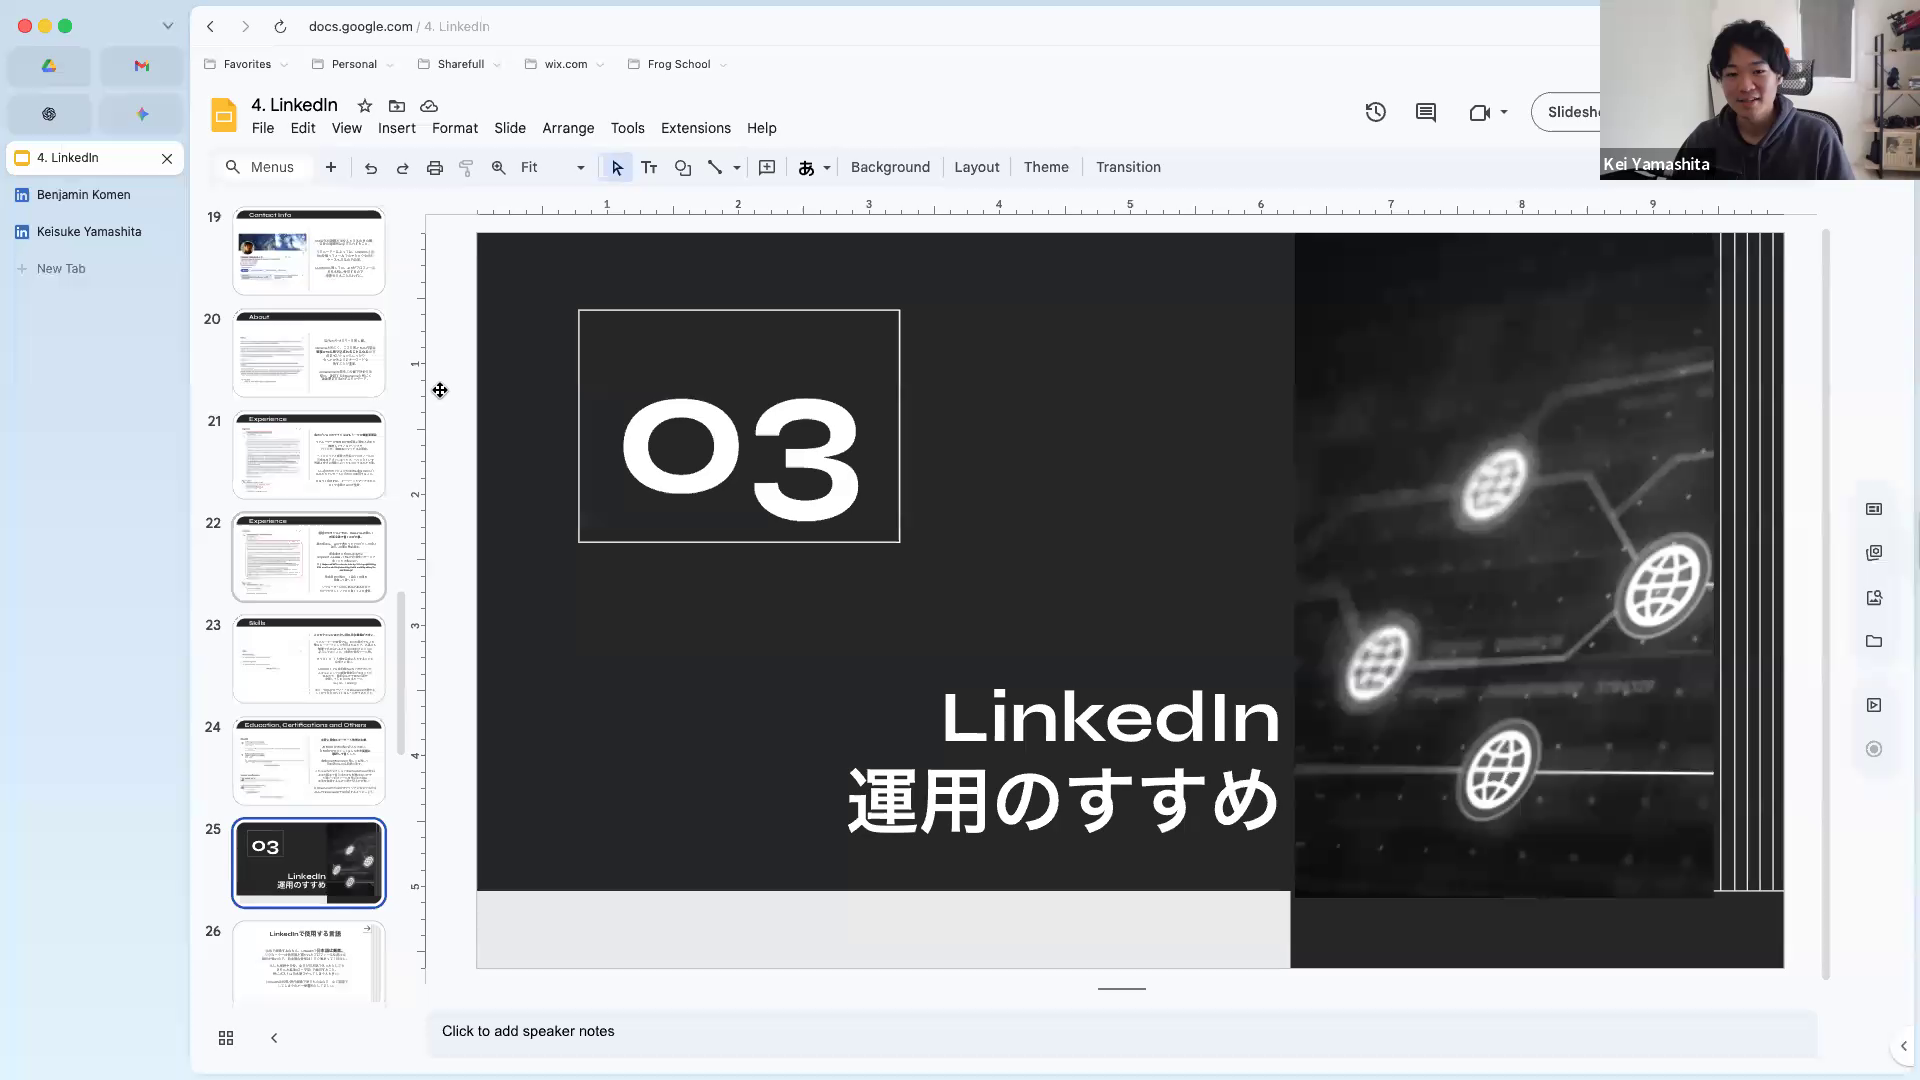Click the Theme button

1046,167
